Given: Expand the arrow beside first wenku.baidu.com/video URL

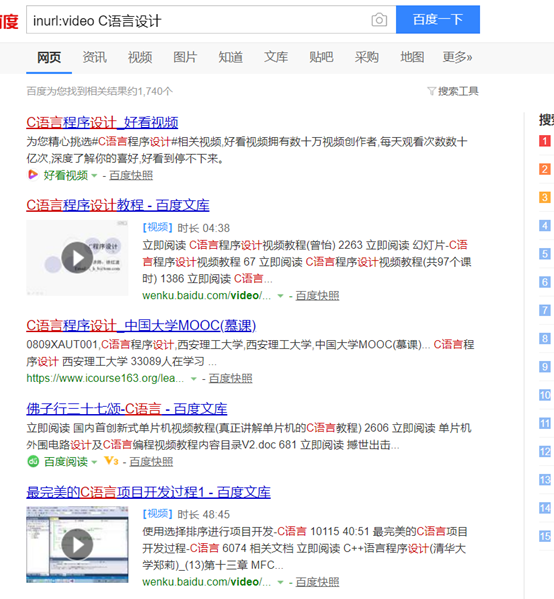Looking at the screenshot, I should tap(280, 296).
